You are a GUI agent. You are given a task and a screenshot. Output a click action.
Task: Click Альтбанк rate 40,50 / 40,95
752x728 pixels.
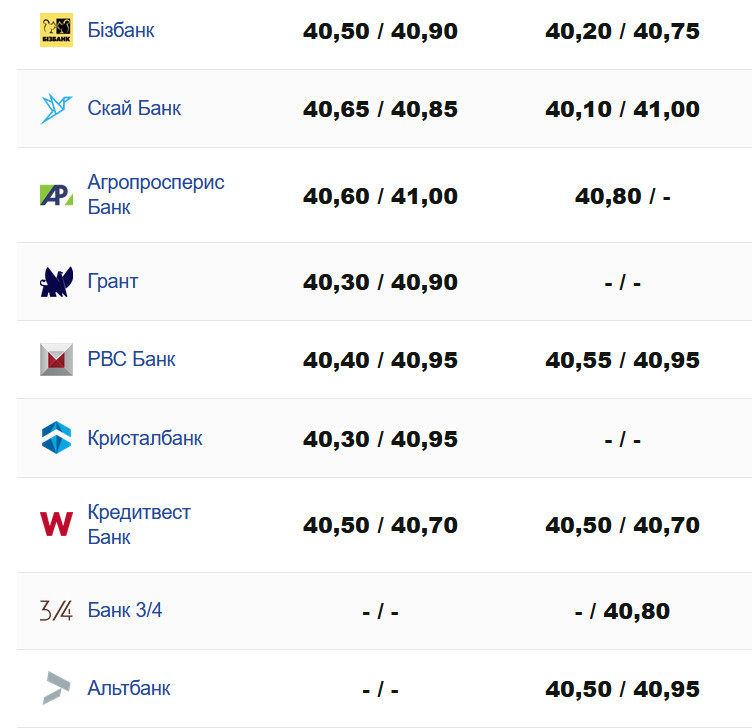pos(622,689)
